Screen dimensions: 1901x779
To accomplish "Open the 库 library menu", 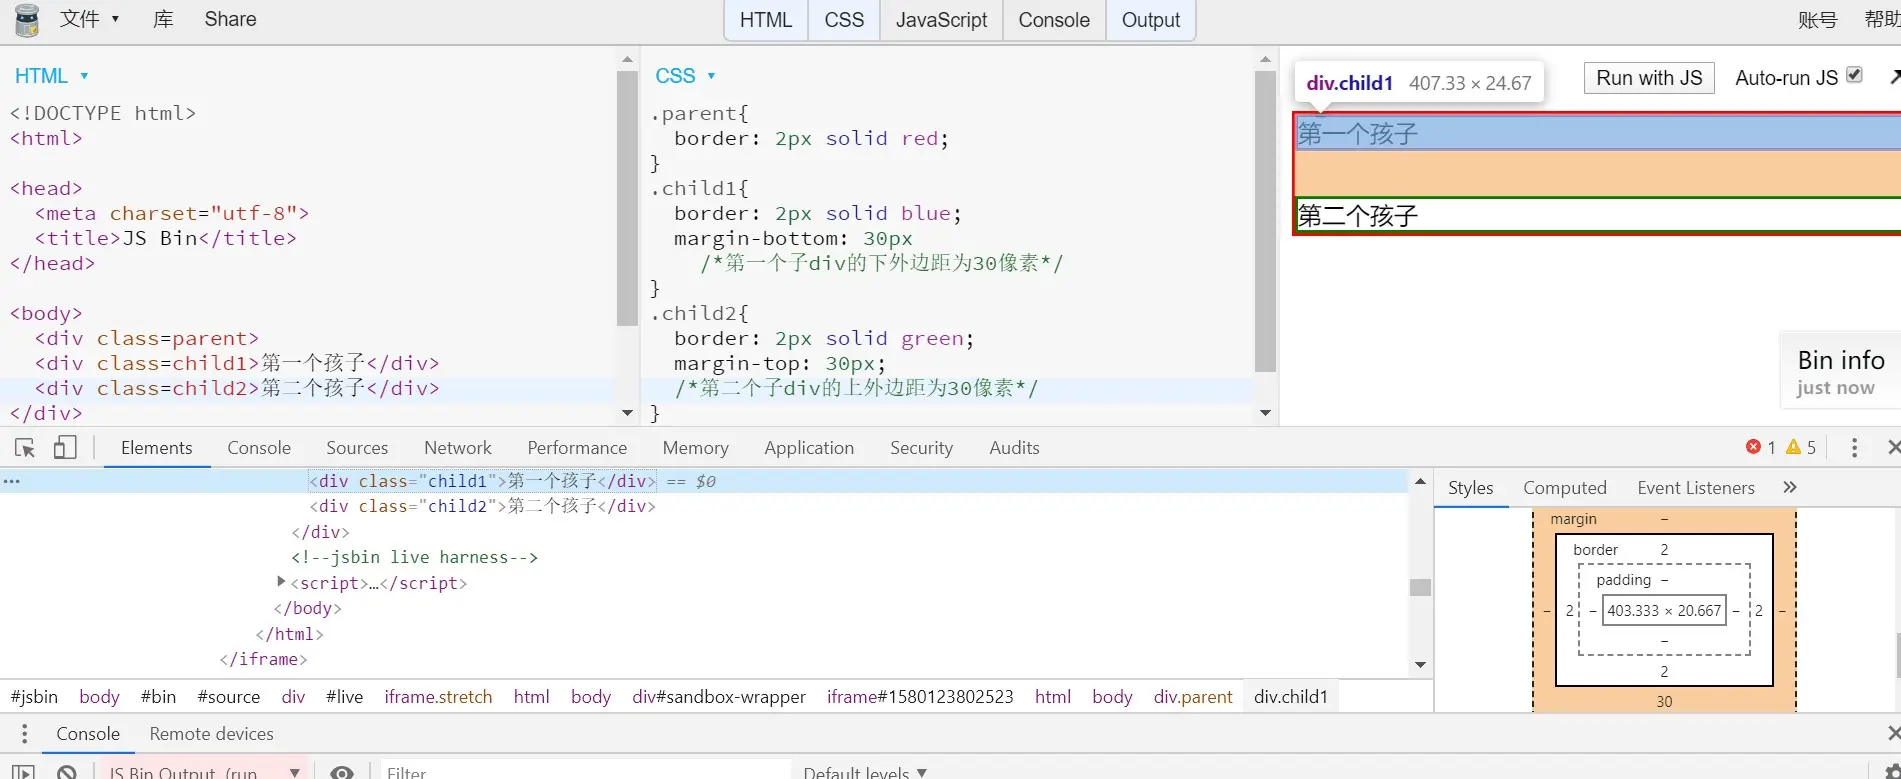I will [163, 19].
